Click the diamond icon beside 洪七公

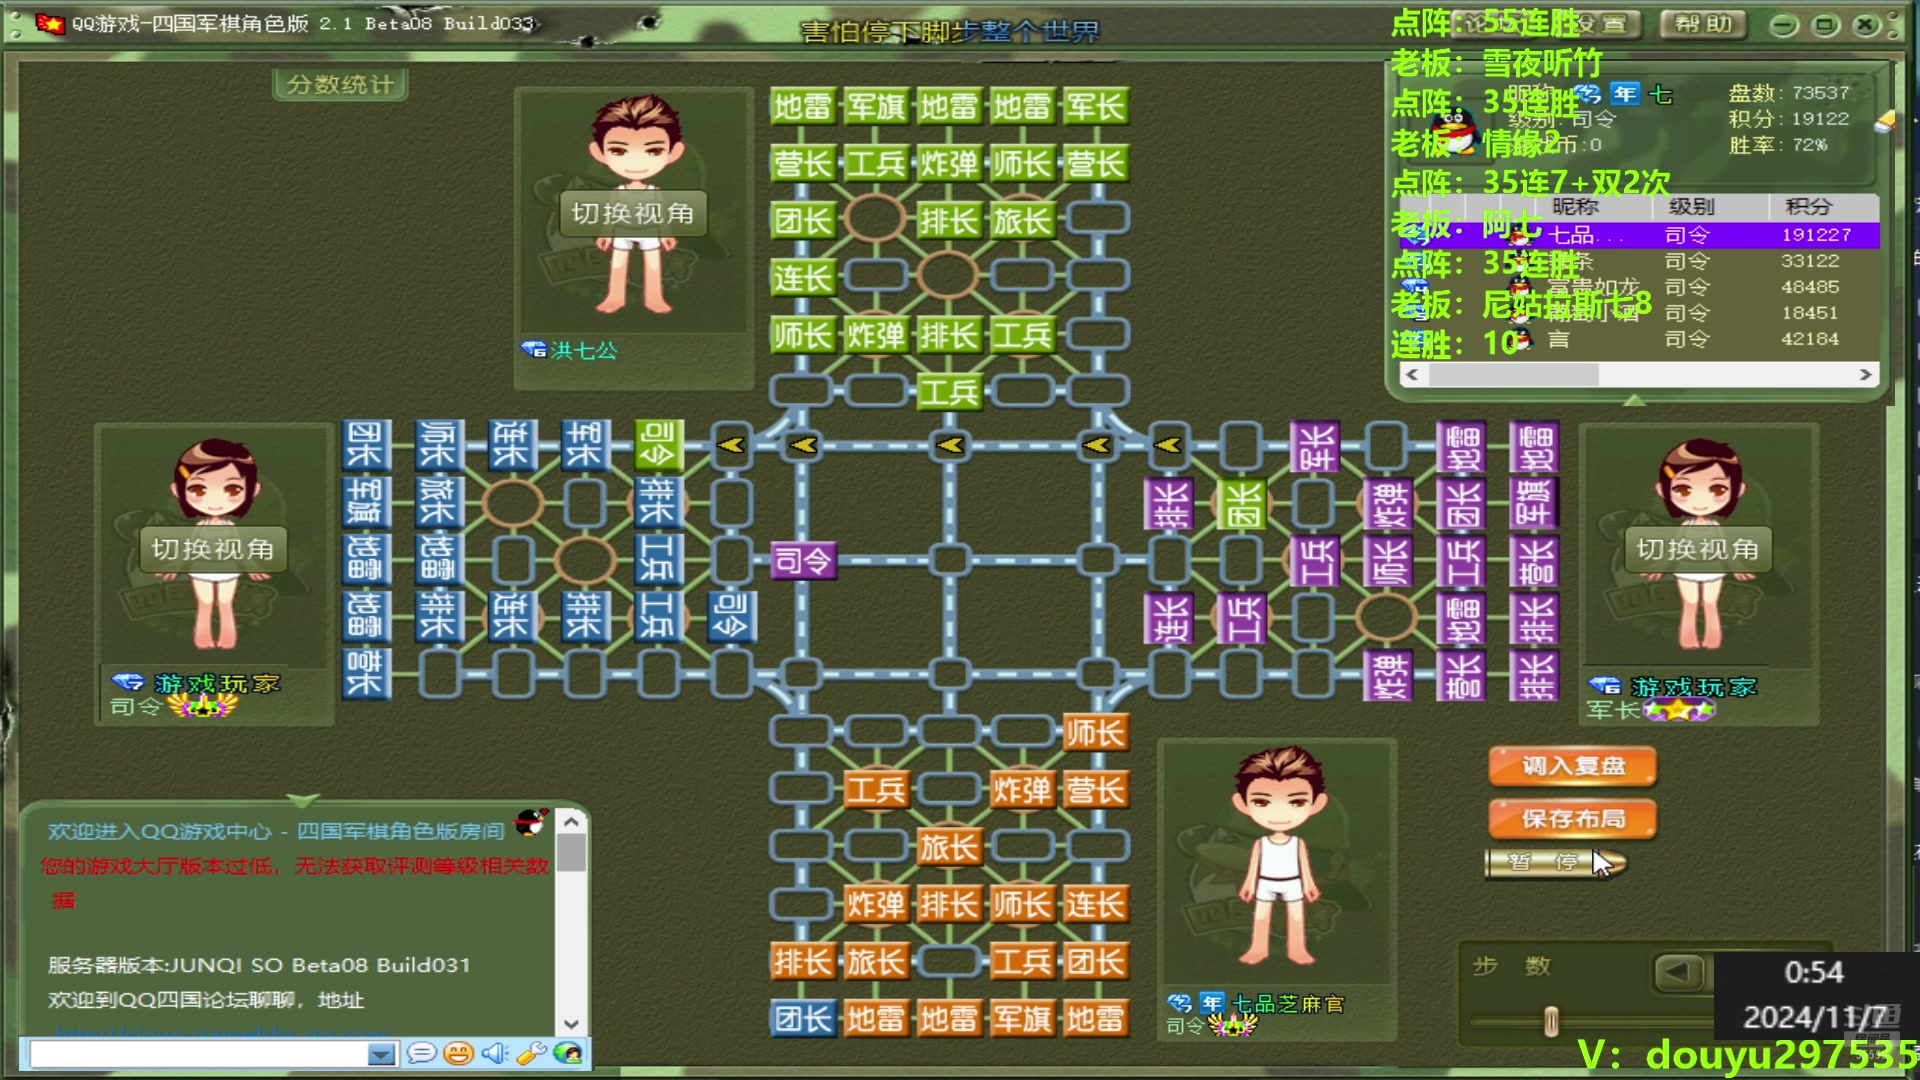[x=533, y=350]
